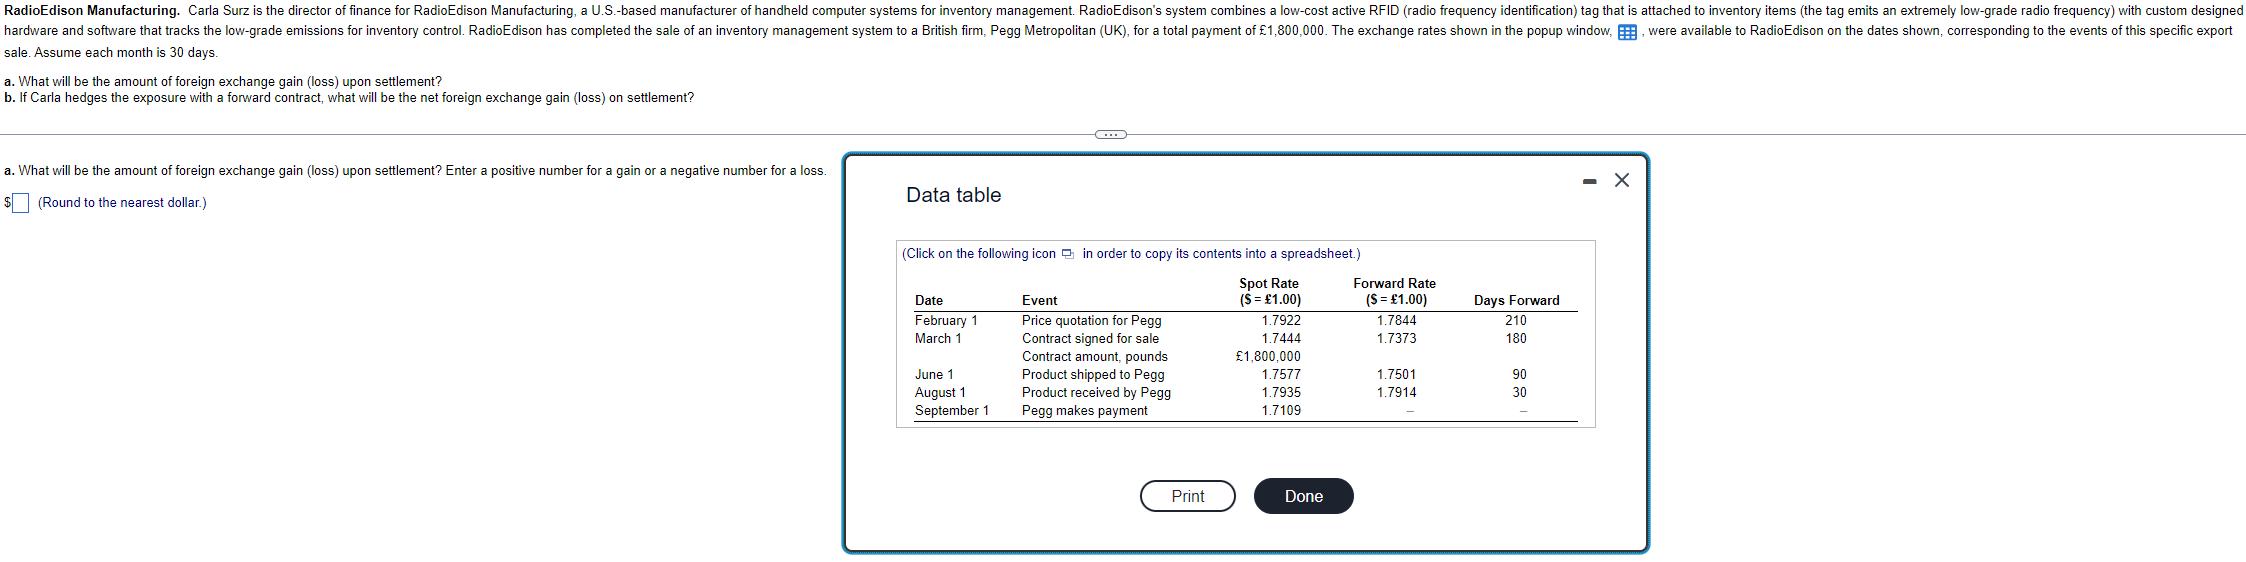
Task: Click the Print button
Action: (x=1188, y=496)
